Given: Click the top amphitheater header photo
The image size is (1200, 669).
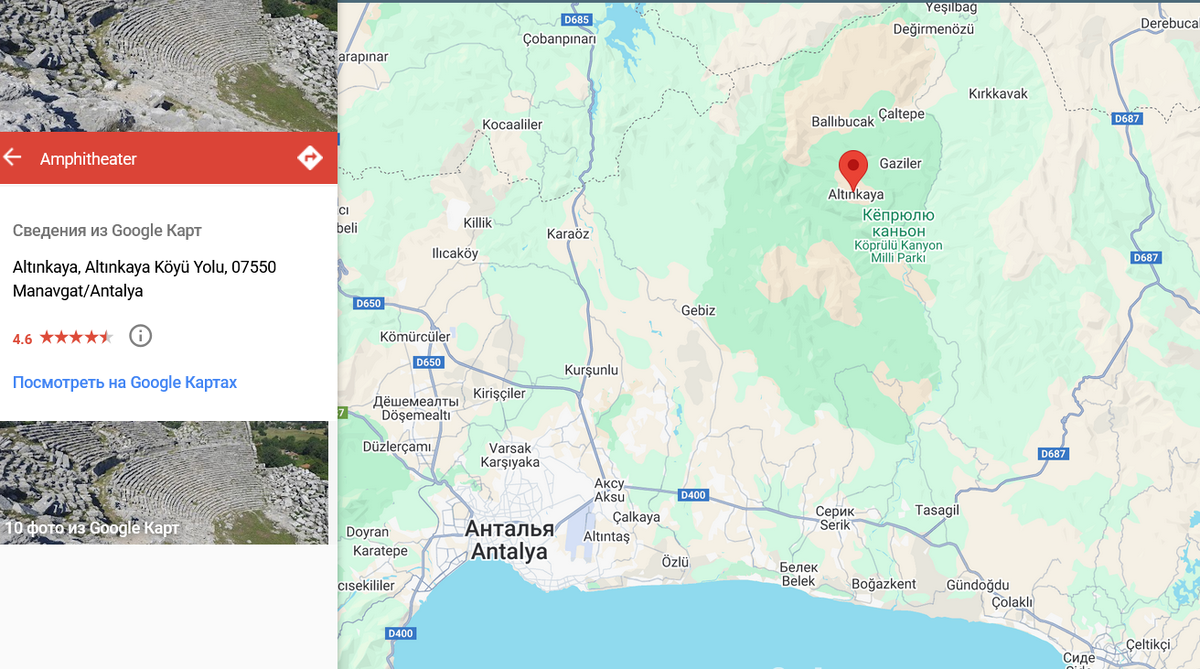Looking at the screenshot, I should click(x=168, y=66).
